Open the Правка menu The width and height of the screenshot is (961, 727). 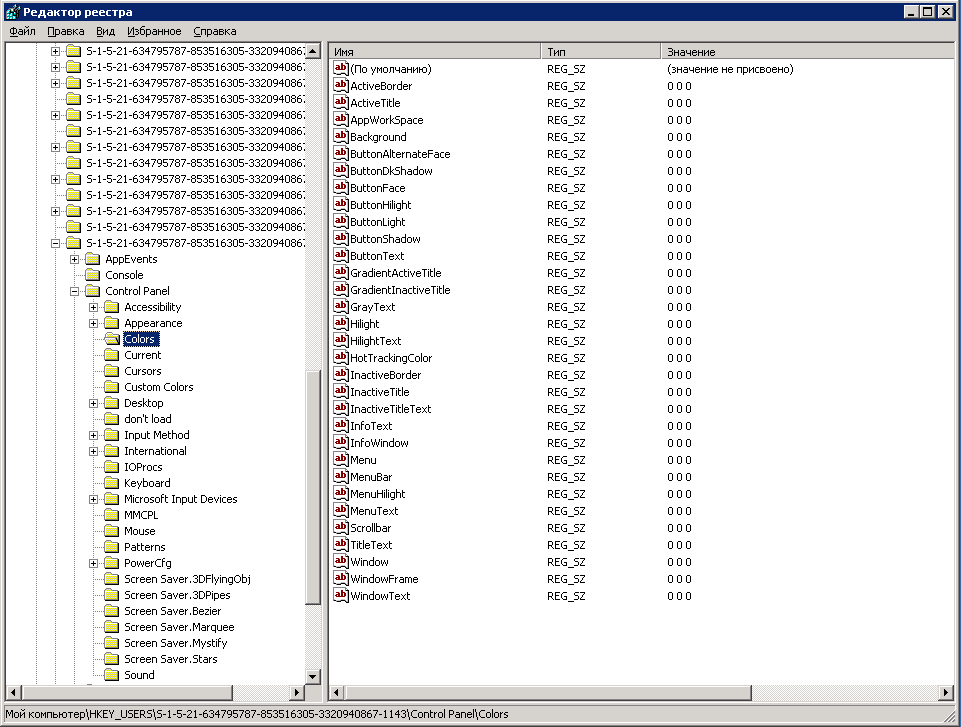(66, 31)
